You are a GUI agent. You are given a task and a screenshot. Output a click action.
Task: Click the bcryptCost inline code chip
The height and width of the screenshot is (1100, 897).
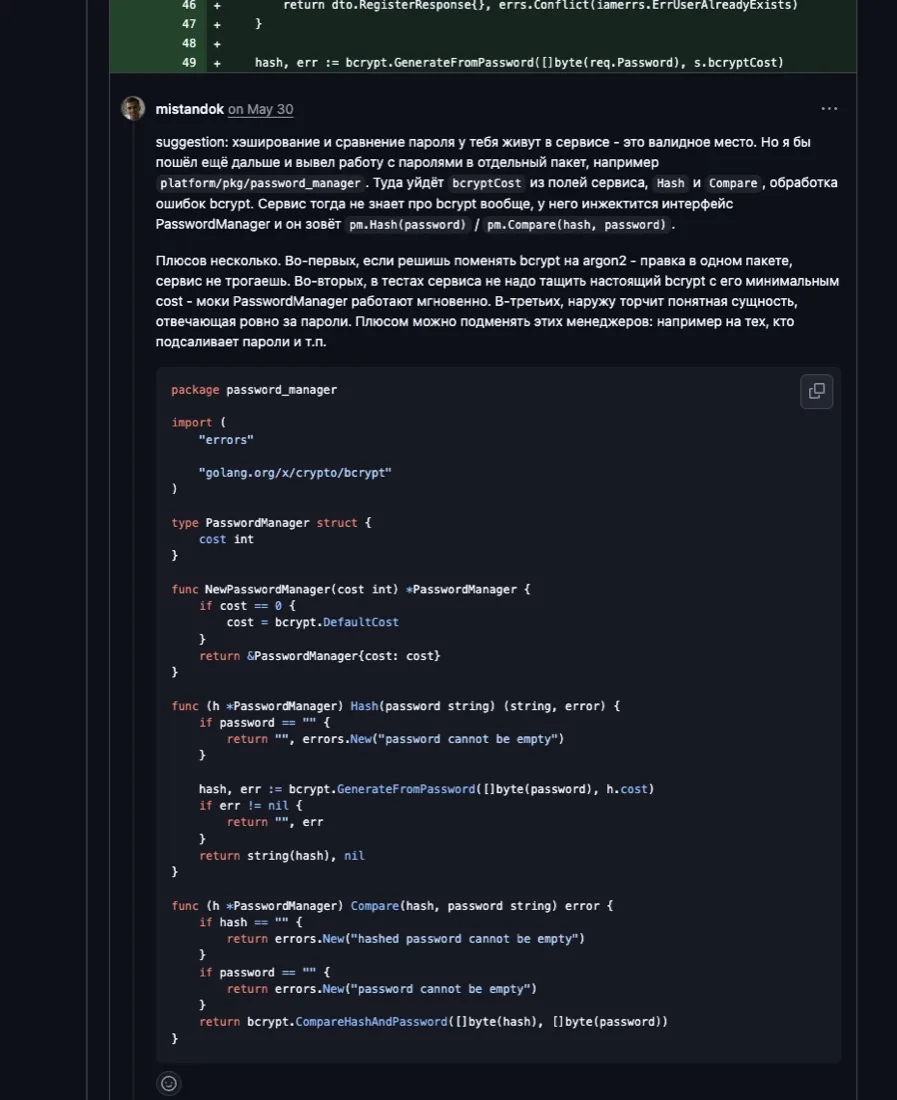pyautogui.click(x=487, y=183)
